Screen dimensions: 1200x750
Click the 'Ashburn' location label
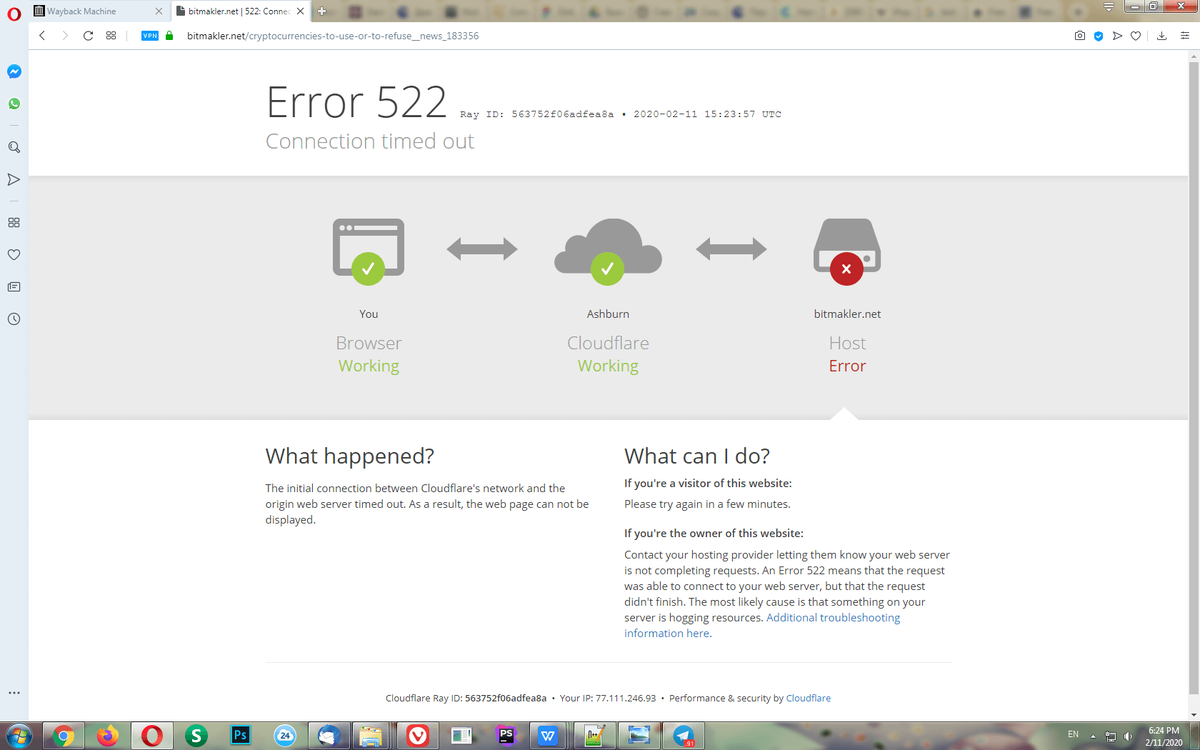(x=608, y=314)
